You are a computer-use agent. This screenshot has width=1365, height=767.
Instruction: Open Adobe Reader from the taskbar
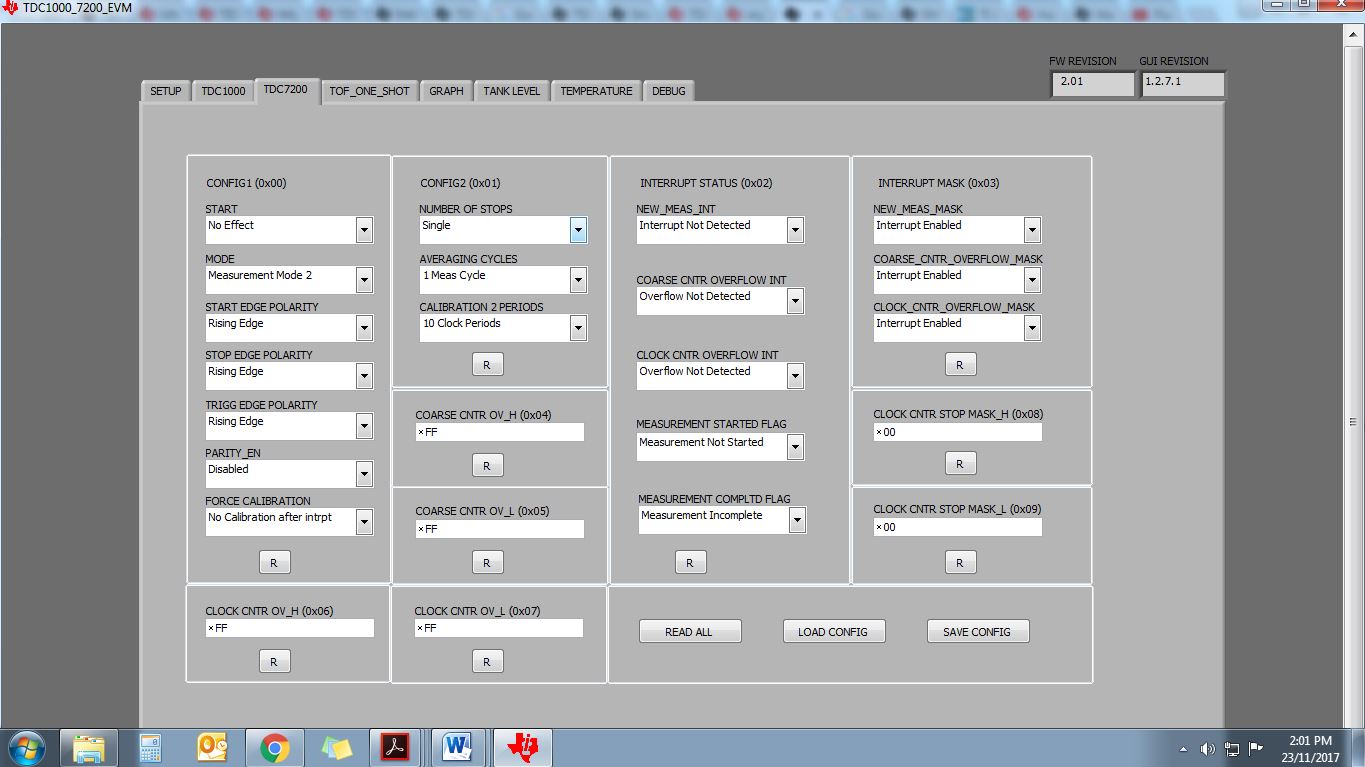[x=396, y=748]
